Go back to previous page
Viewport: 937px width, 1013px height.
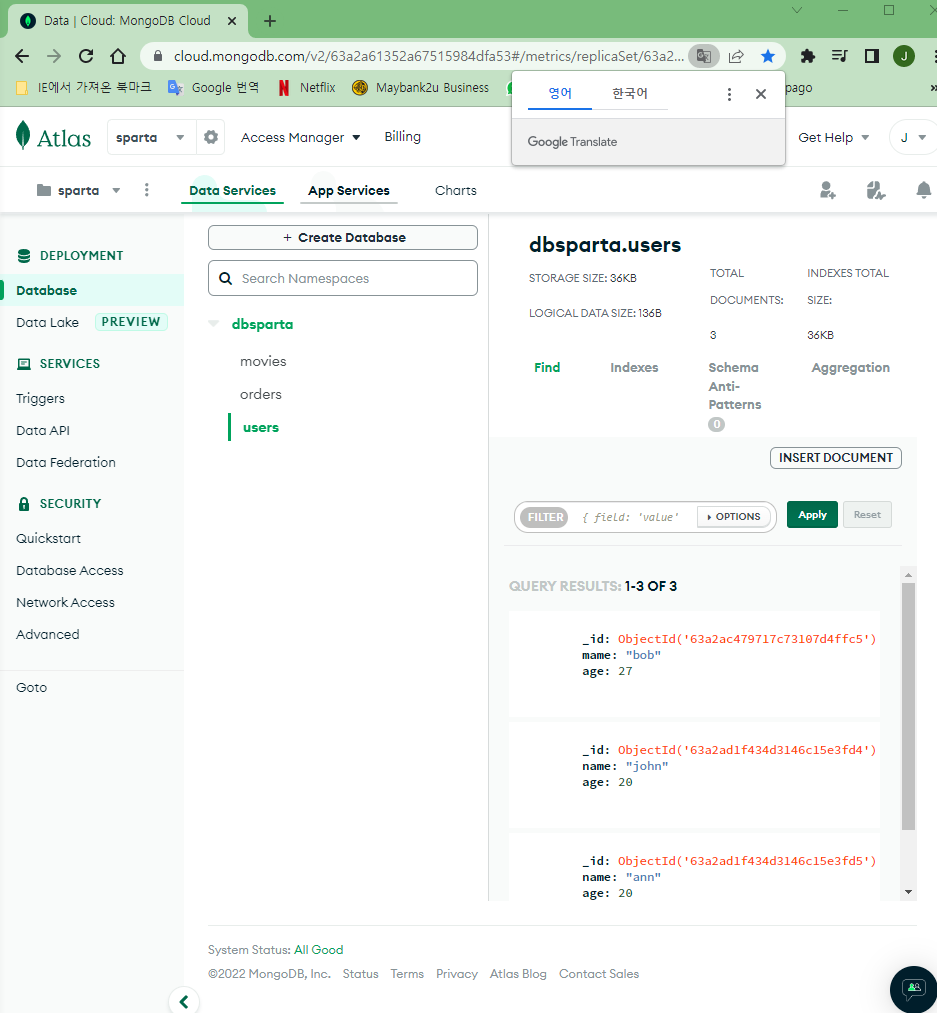tap(22, 56)
